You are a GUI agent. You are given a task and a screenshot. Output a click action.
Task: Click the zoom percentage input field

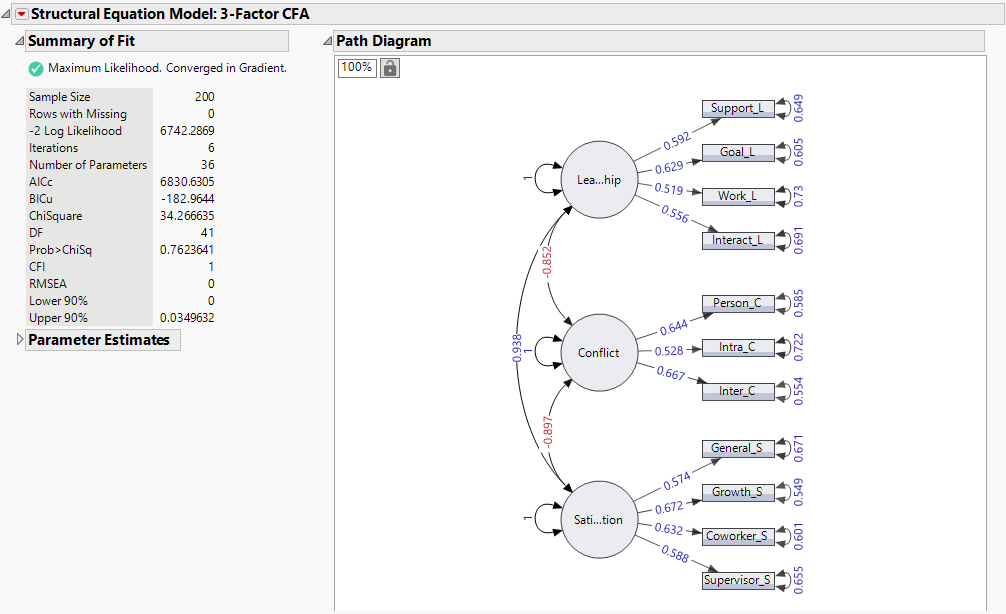pyautogui.click(x=356, y=67)
